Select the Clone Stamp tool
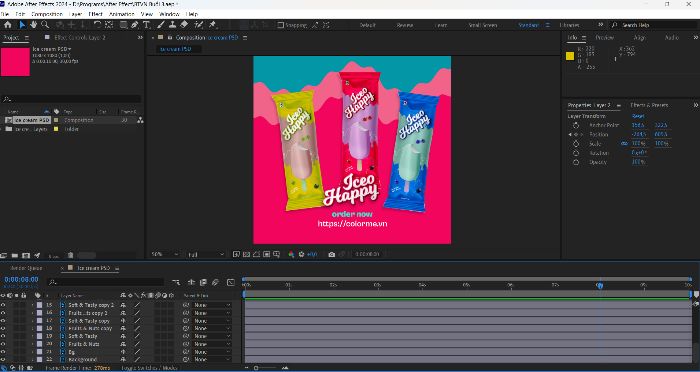The height and width of the screenshot is (372, 700). click(x=172, y=25)
